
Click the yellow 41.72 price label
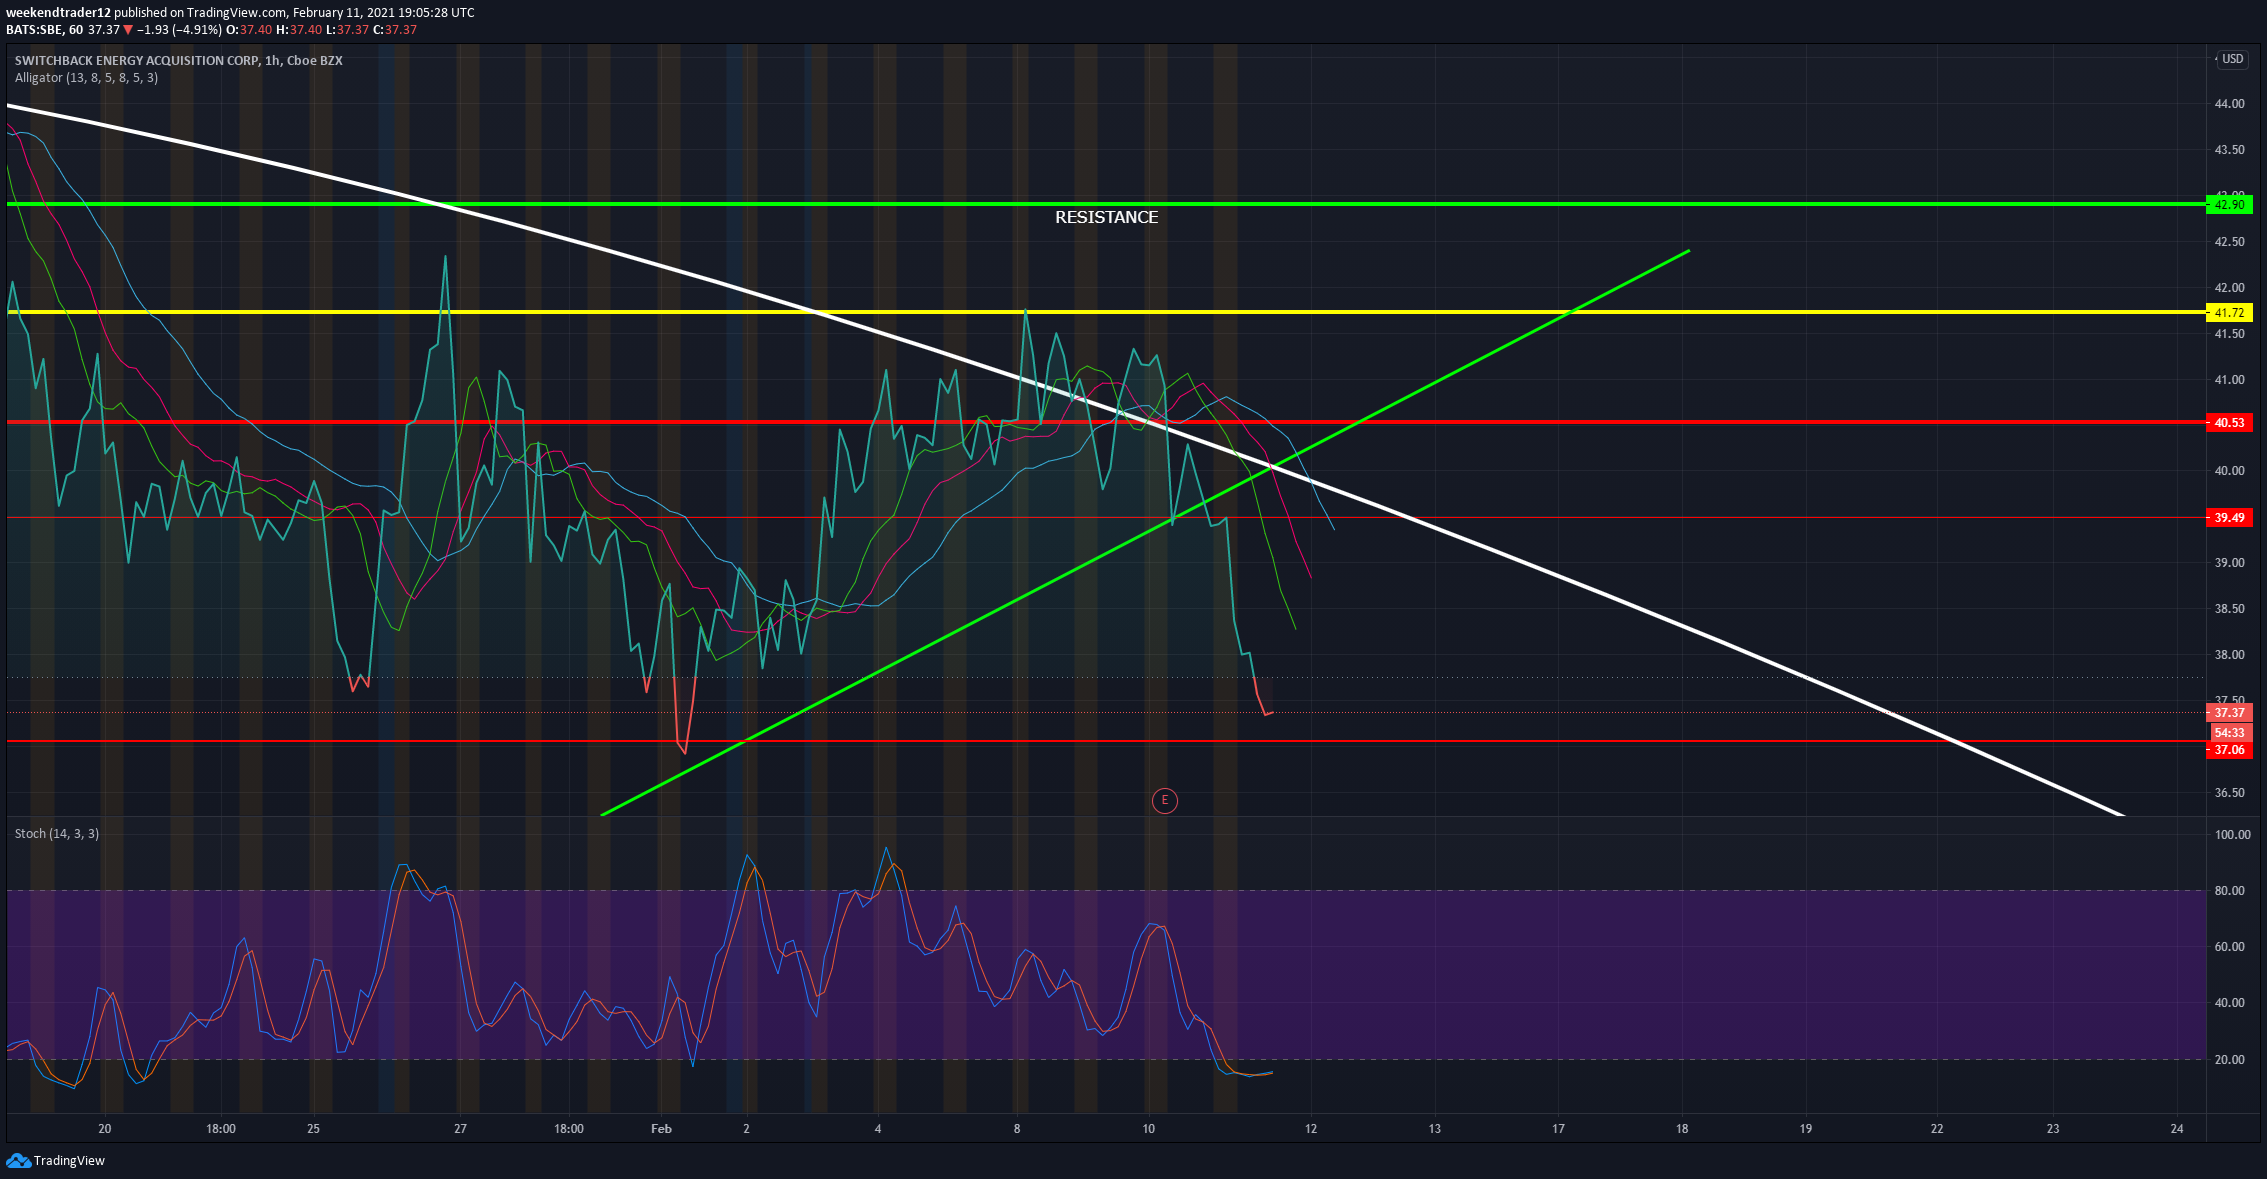tap(2229, 312)
